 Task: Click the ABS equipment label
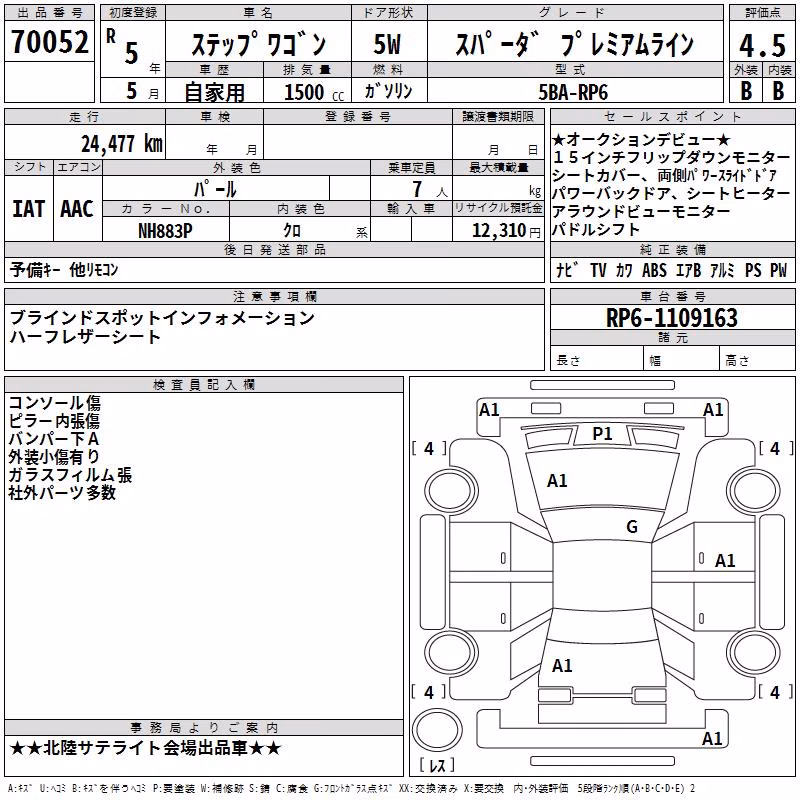(654, 270)
